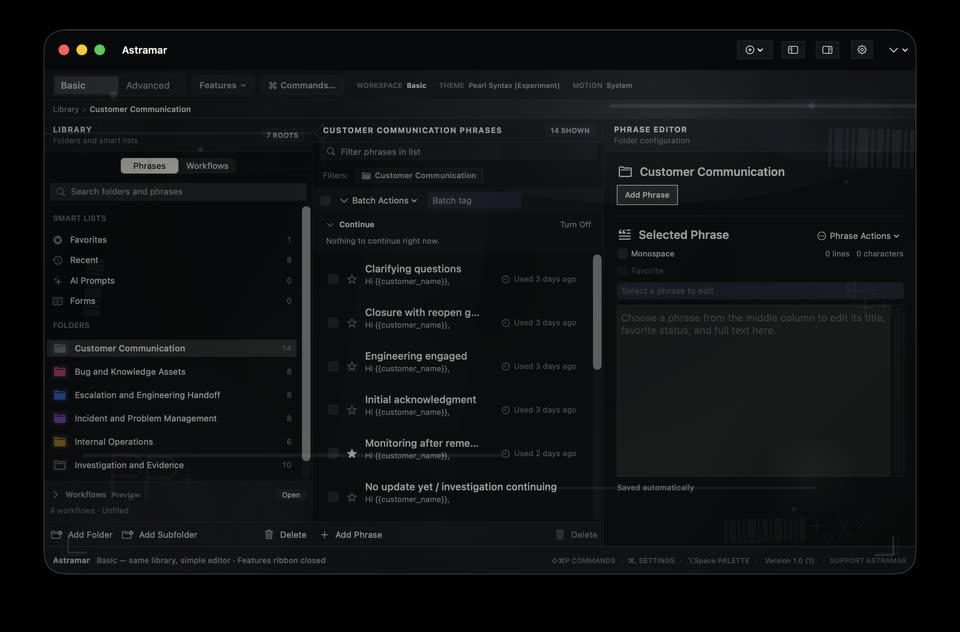Check the No update yet checkbox

[x=333, y=497]
